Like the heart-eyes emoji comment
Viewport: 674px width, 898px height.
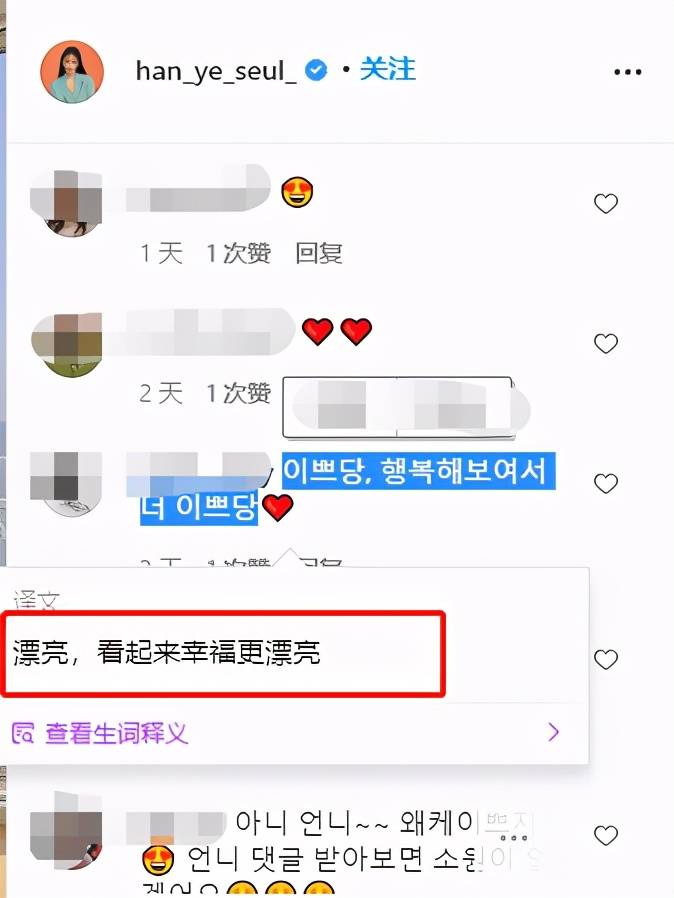click(605, 203)
